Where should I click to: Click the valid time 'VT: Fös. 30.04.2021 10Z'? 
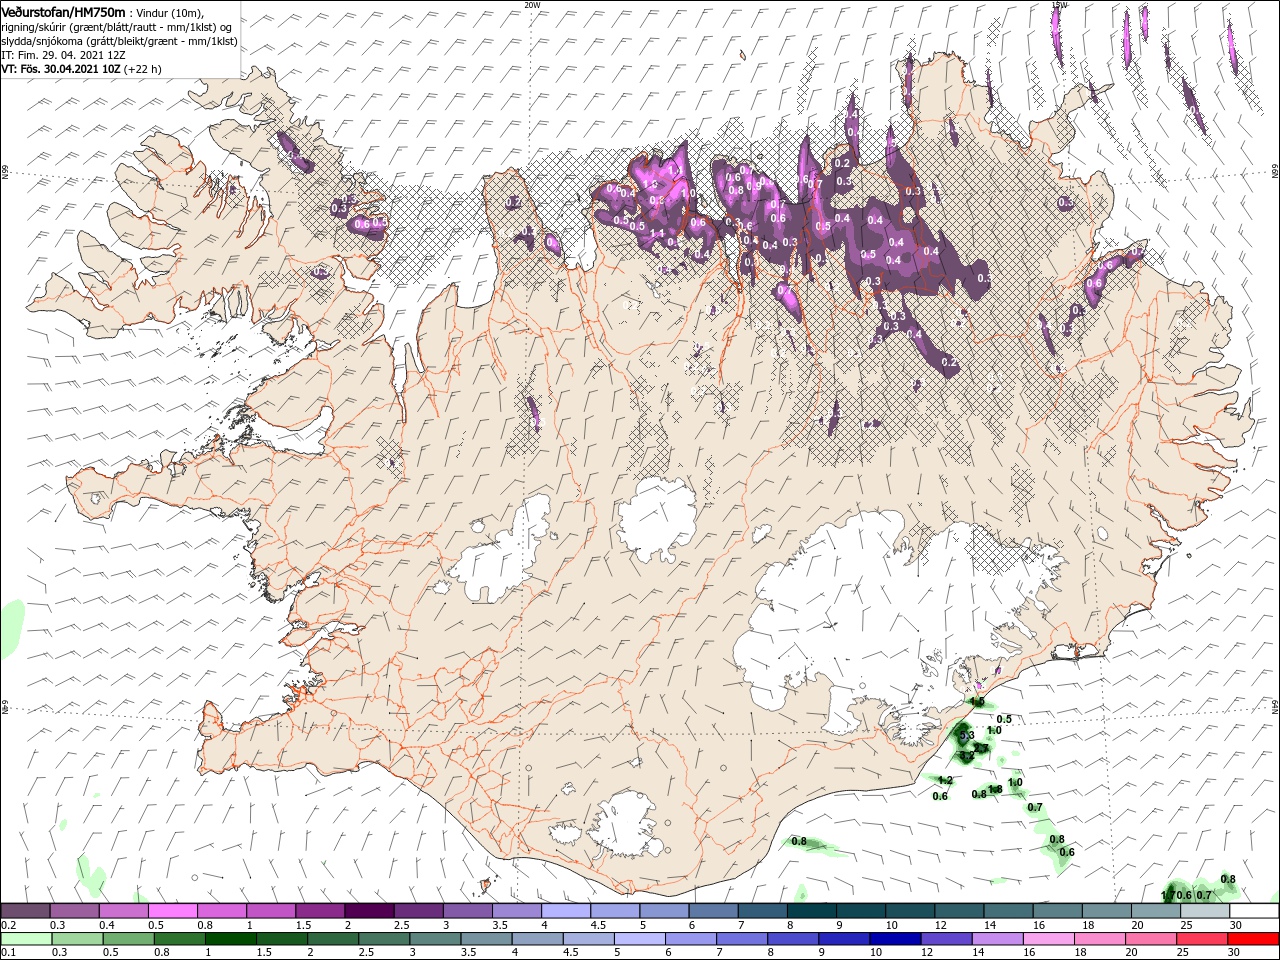pos(61,69)
